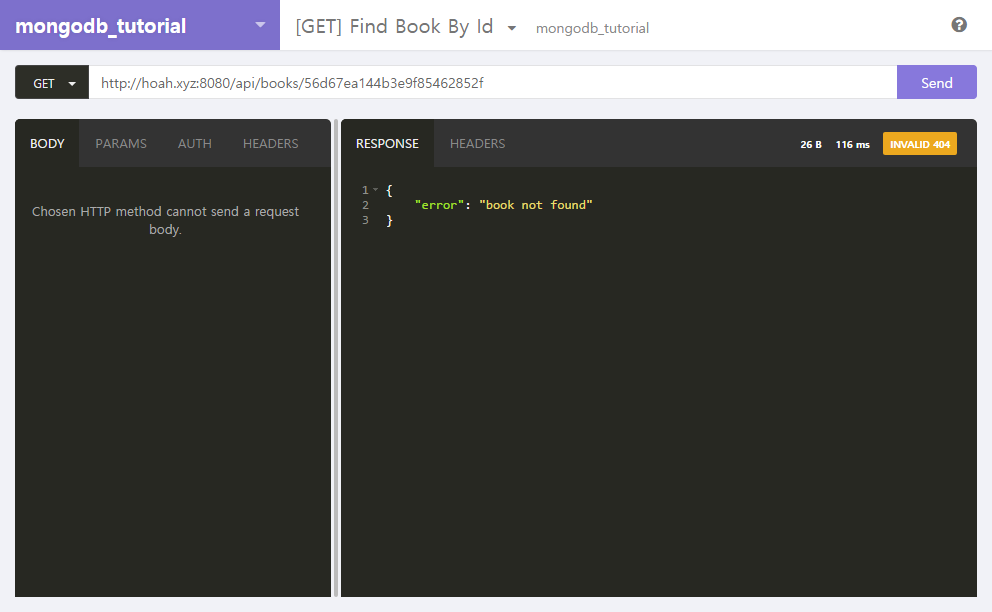Screen dimensions: 992x612
Task: Click the INVALID 404 status badge
Action: point(919,144)
